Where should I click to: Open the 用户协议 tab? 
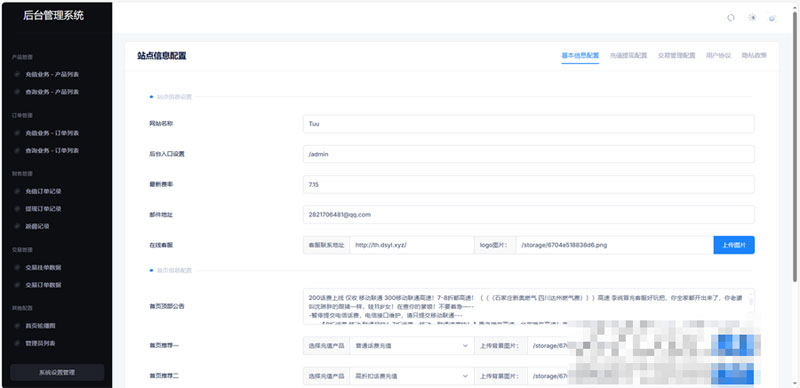click(718, 56)
